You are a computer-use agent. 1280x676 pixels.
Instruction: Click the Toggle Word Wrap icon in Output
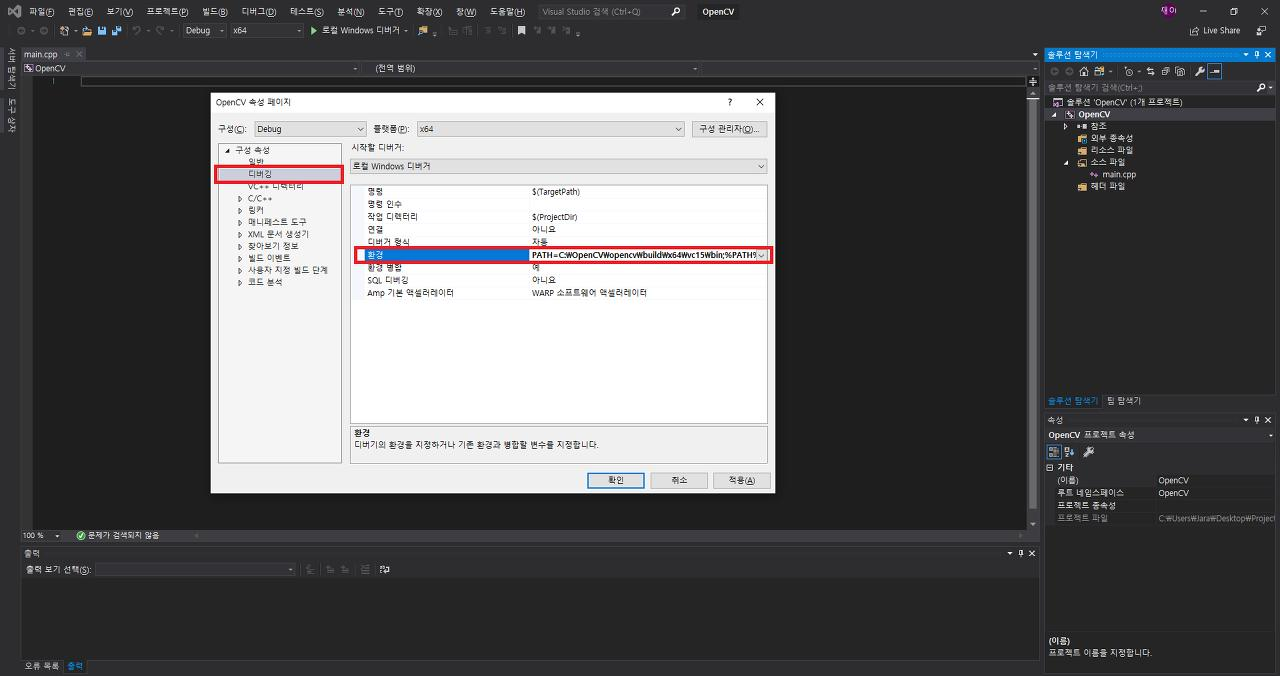point(384,569)
